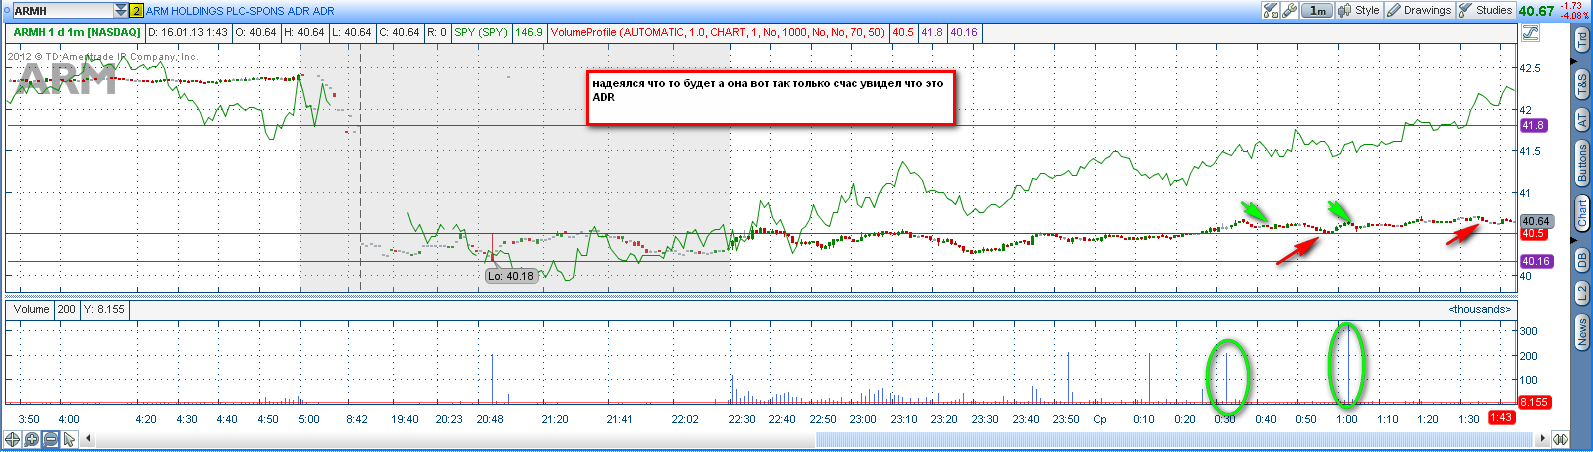Click the volume length value 200
The width and height of the screenshot is (1593, 452).
[66, 309]
